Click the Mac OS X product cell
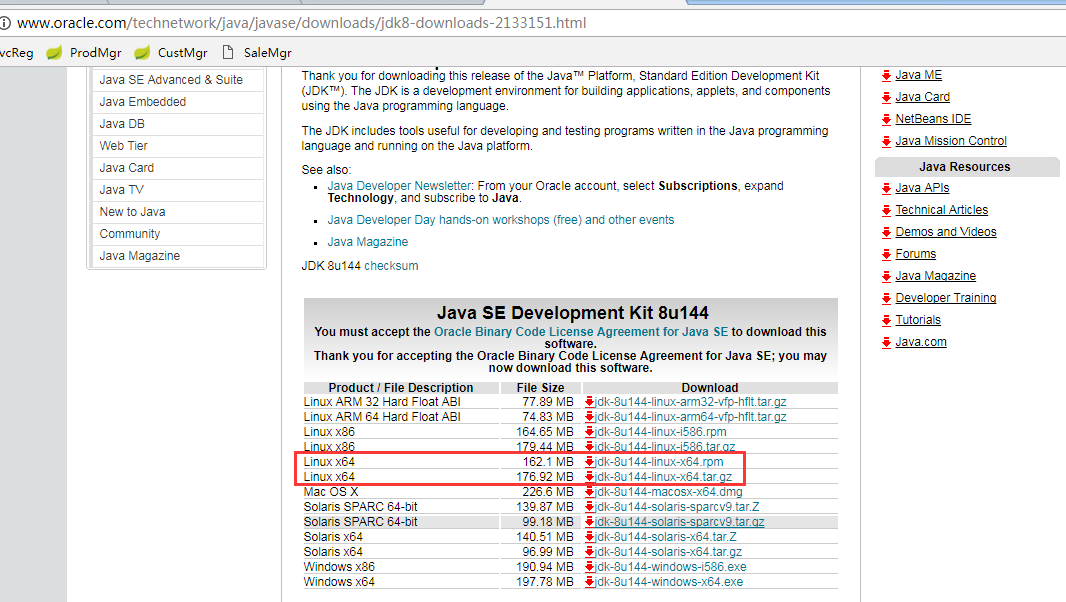1066x602 pixels. [330, 492]
